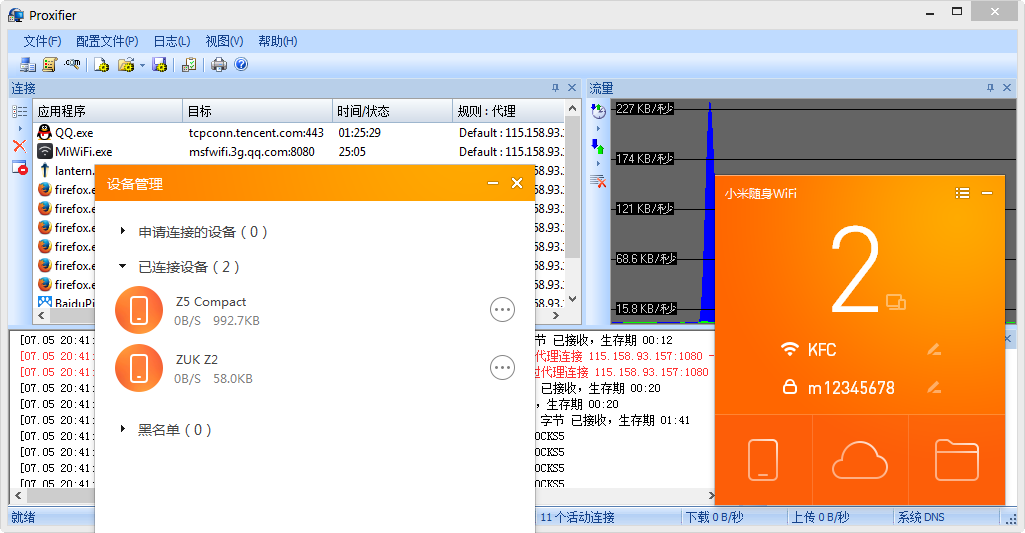The width and height of the screenshot is (1025, 533).
Task: Click download/upload arrows traffic icon
Action: pos(597,146)
